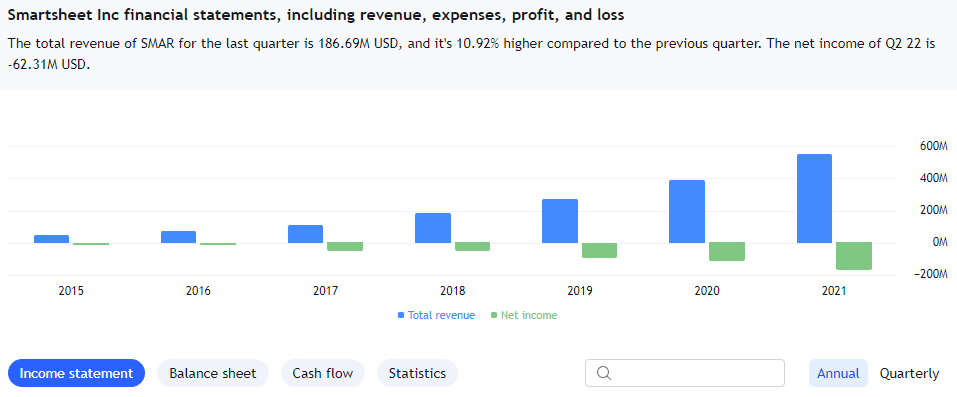Click the Smartsheet Inc financial statements heading

tap(316, 16)
